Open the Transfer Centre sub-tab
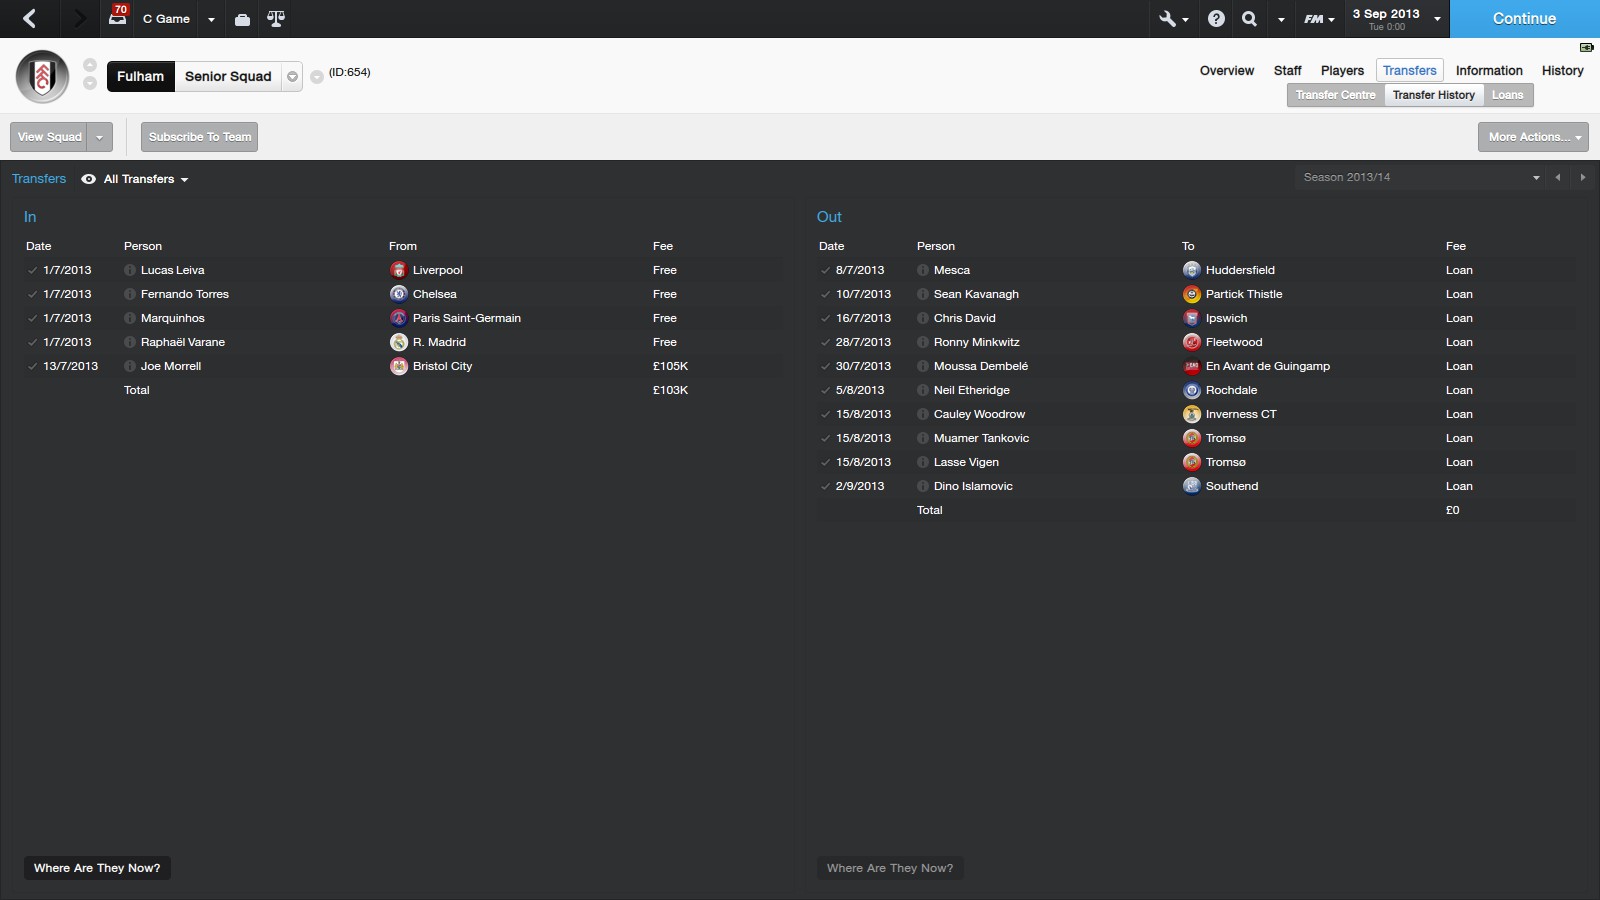1600x900 pixels. [x=1335, y=95]
